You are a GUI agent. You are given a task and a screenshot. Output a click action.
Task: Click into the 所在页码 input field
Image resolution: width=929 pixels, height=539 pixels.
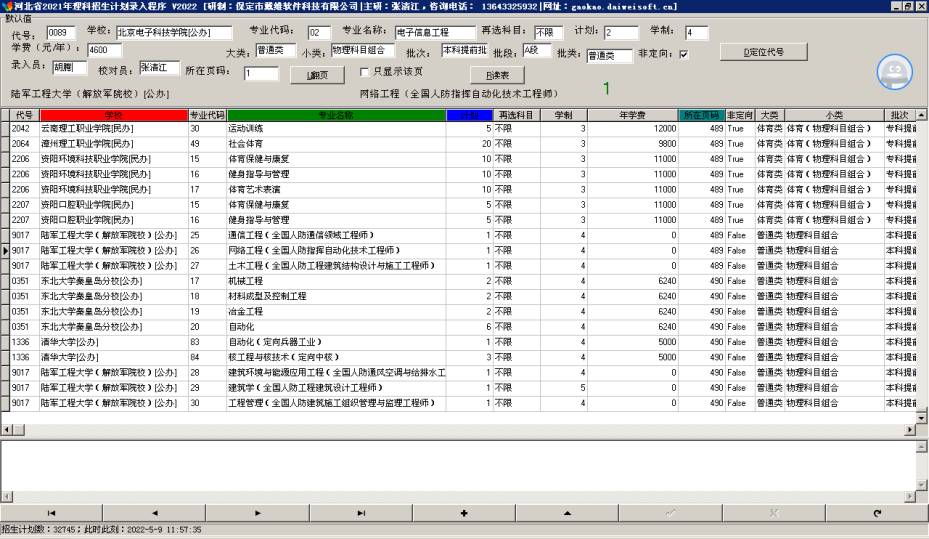(x=261, y=74)
